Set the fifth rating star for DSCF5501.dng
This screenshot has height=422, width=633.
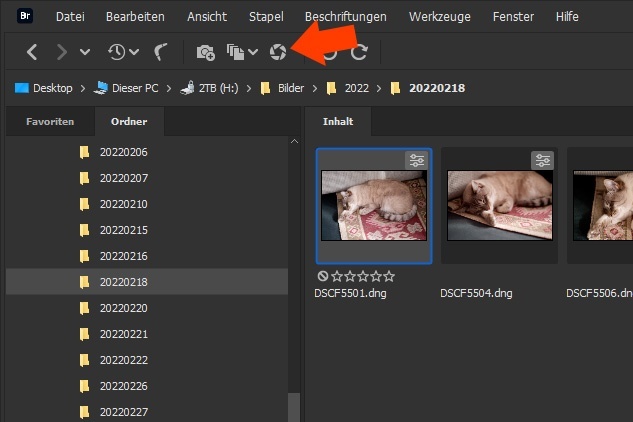point(389,276)
